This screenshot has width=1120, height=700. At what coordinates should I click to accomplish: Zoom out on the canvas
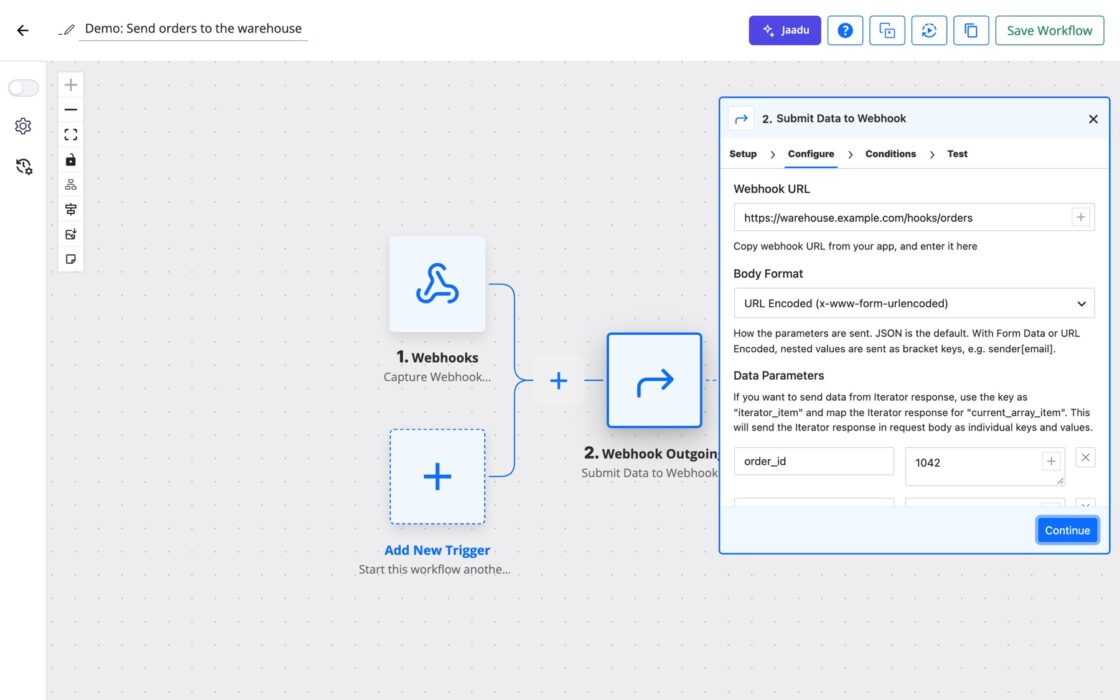[71, 109]
